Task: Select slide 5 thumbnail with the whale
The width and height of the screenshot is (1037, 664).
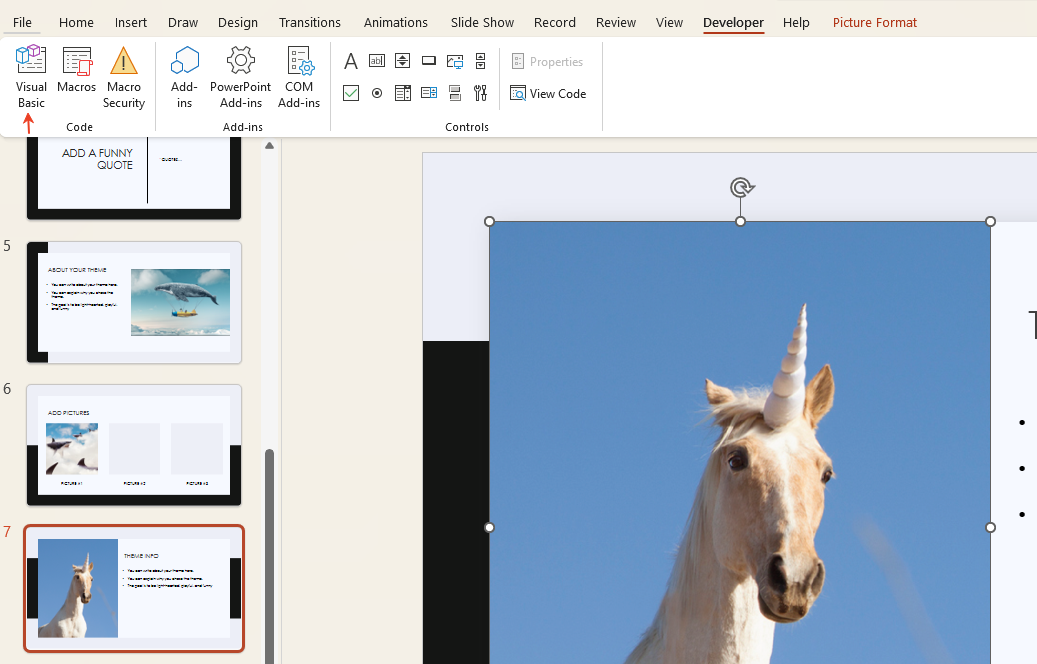Action: click(133, 300)
